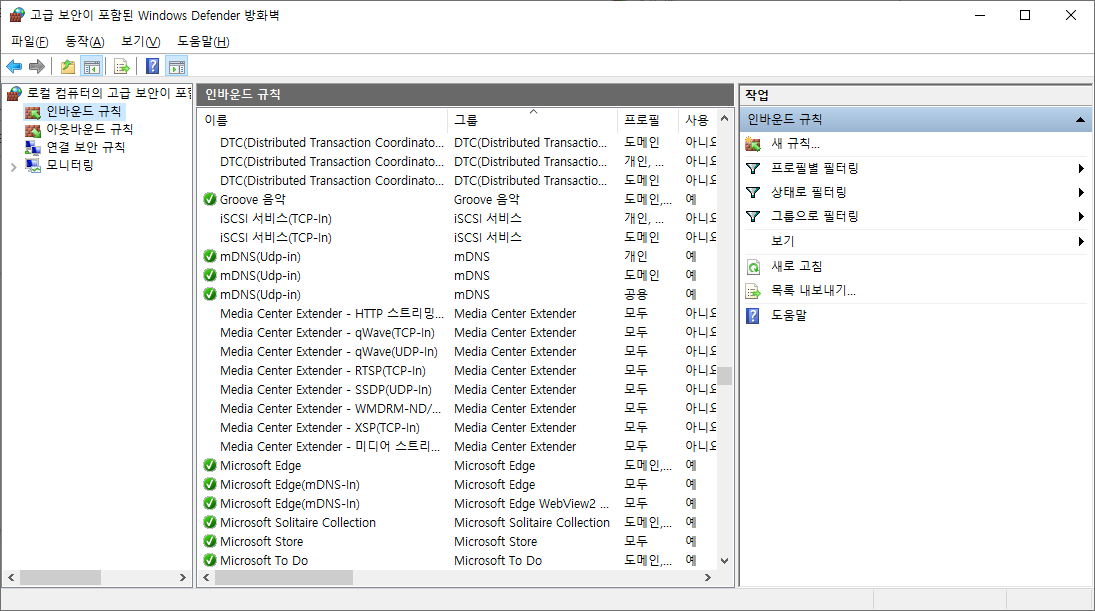
Task: Open the 프로필별 필터링 submenu arrow
Action: [1080, 168]
